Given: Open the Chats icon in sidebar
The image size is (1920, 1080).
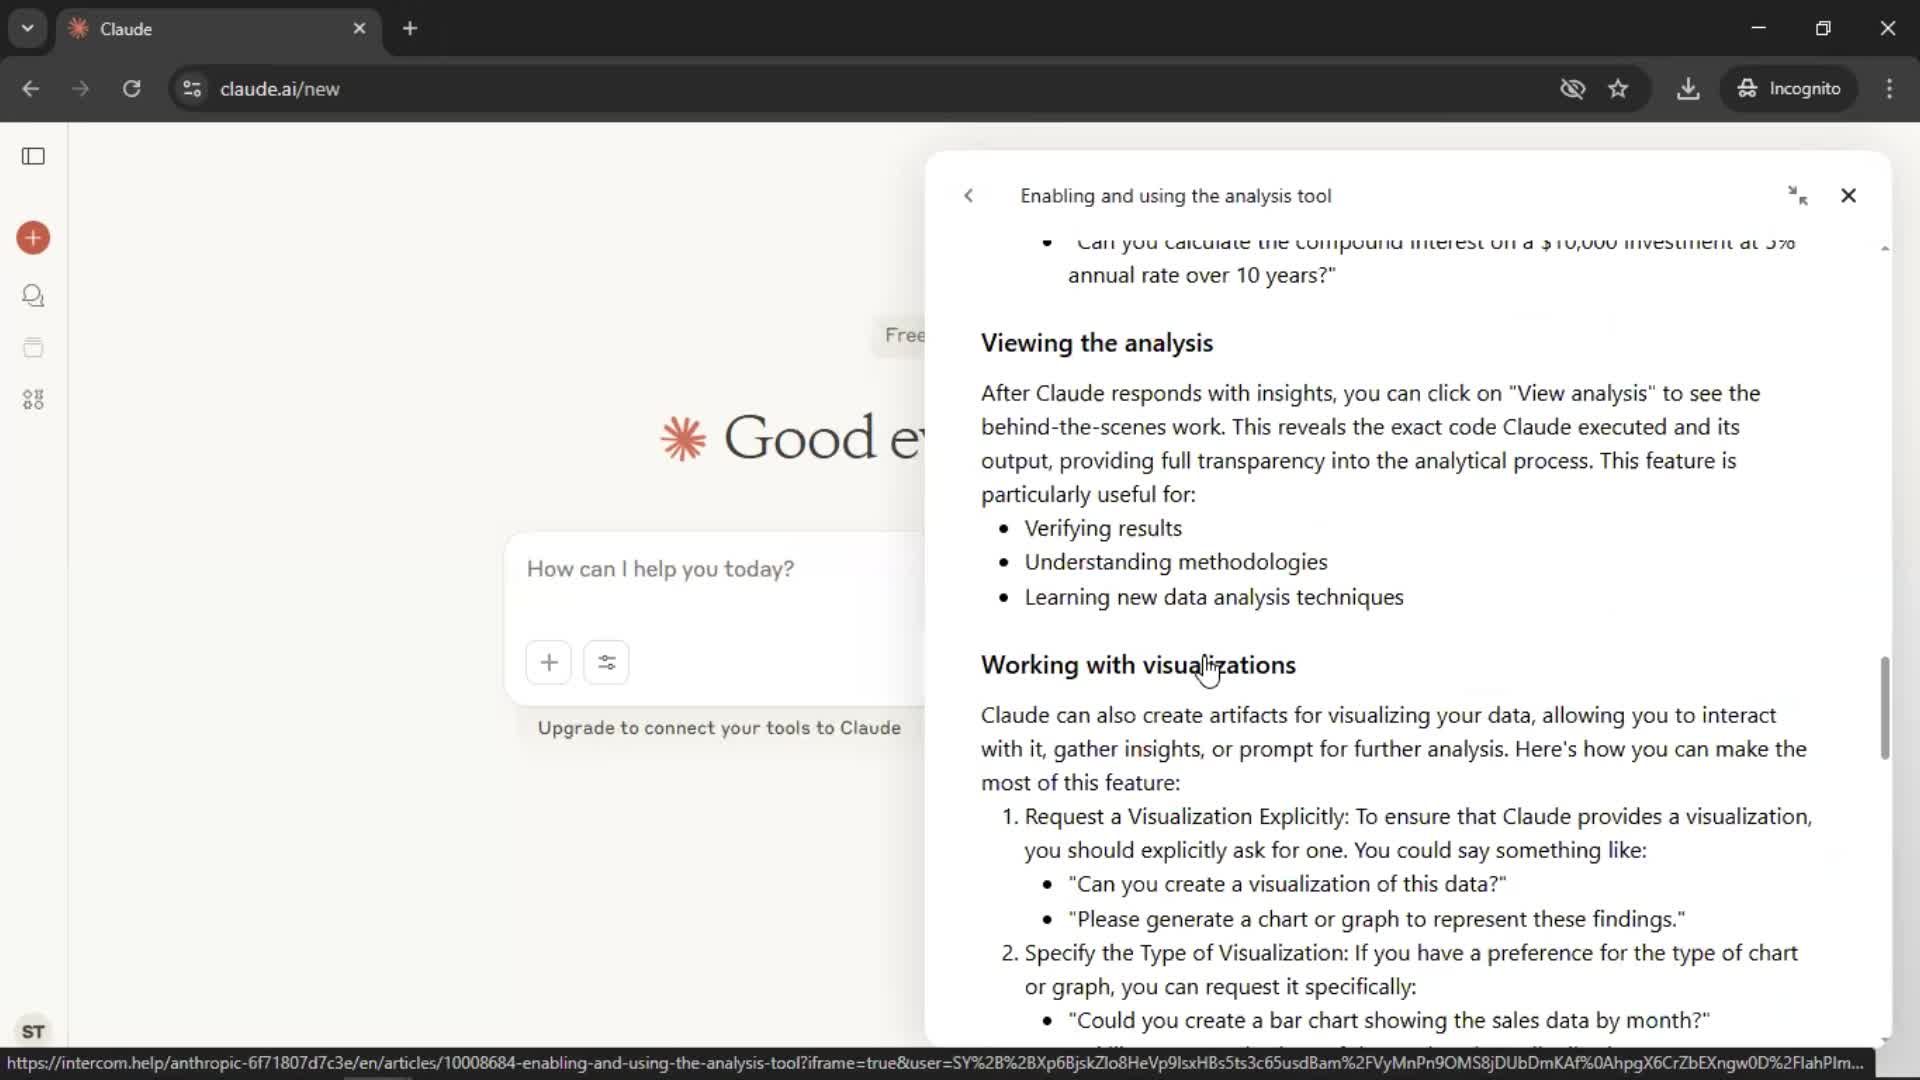Looking at the screenshot, I should tap(33, 295).
